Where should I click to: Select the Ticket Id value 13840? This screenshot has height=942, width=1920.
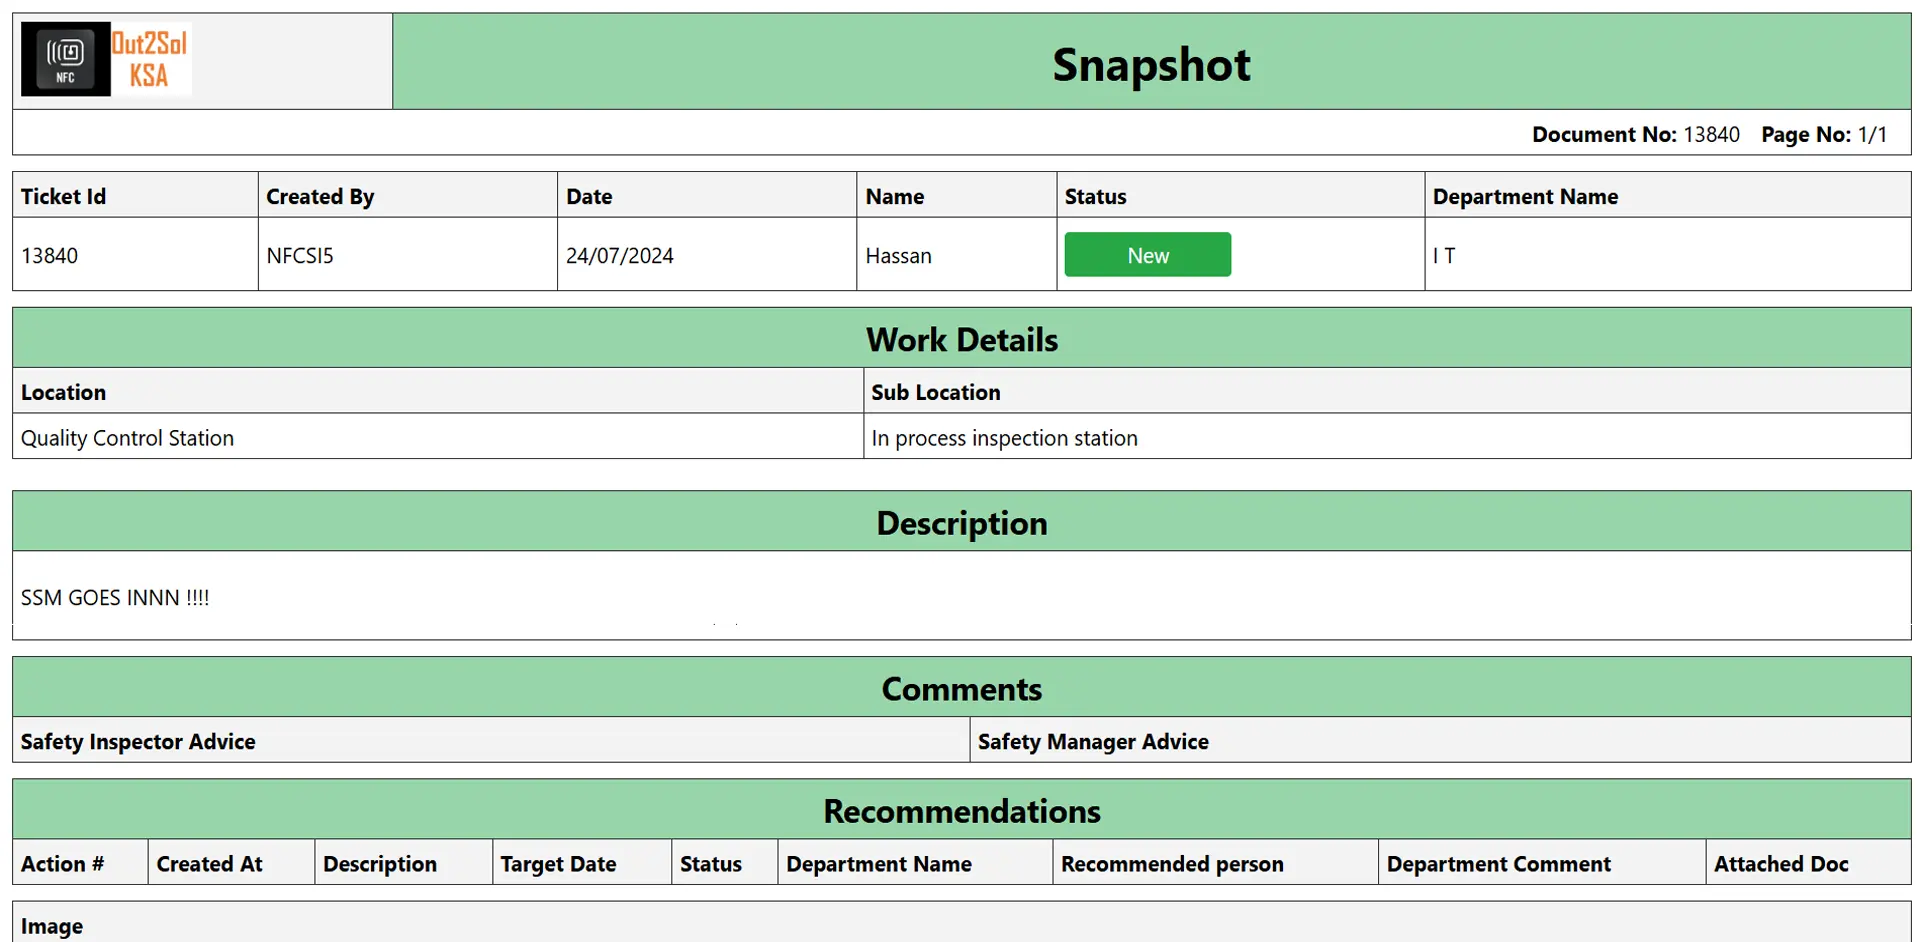click(50, 256)
